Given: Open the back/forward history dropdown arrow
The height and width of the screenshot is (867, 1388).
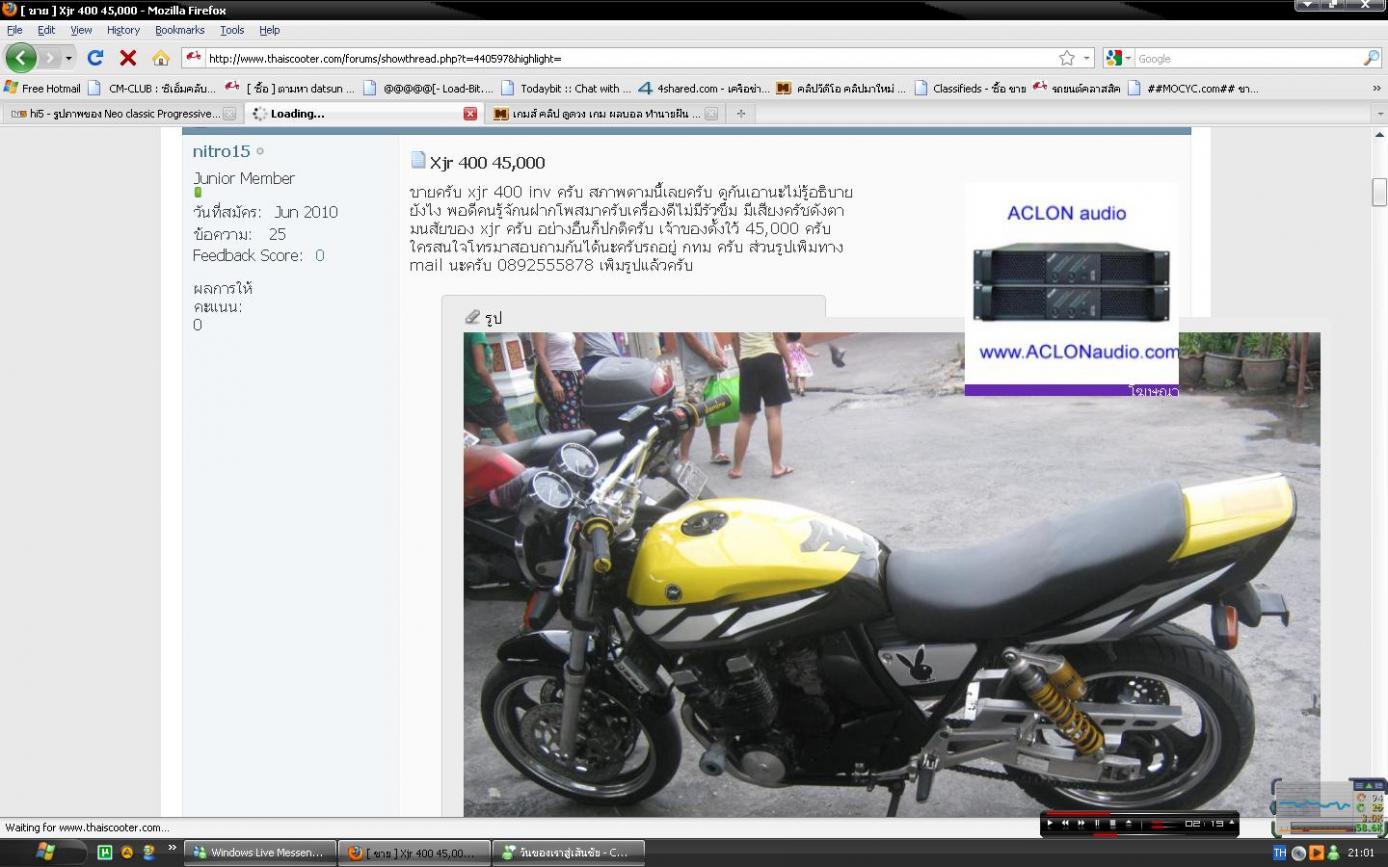Looking at the screenshot, I should 69,58.
